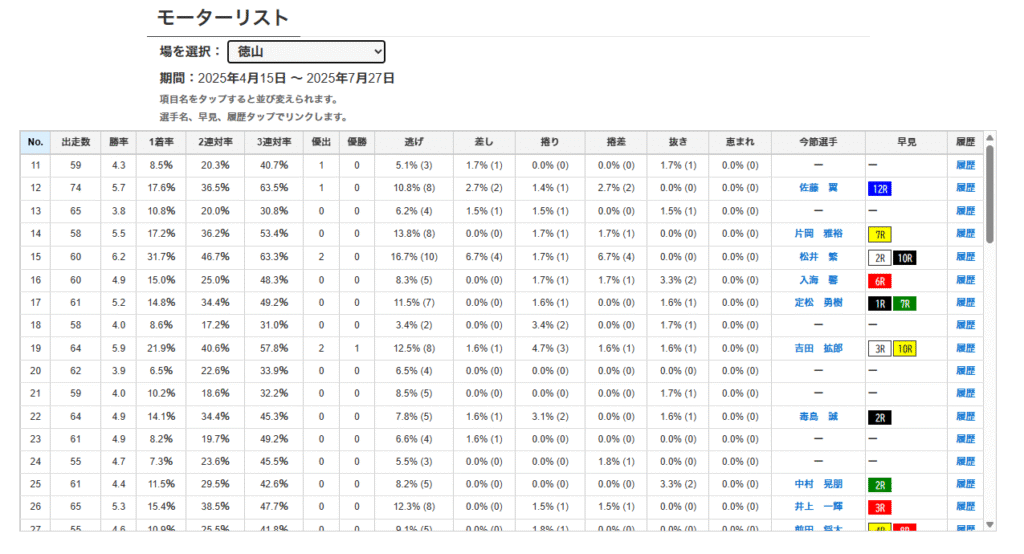
Task: Open the red 6R race badge
Action: click(880, 281)
